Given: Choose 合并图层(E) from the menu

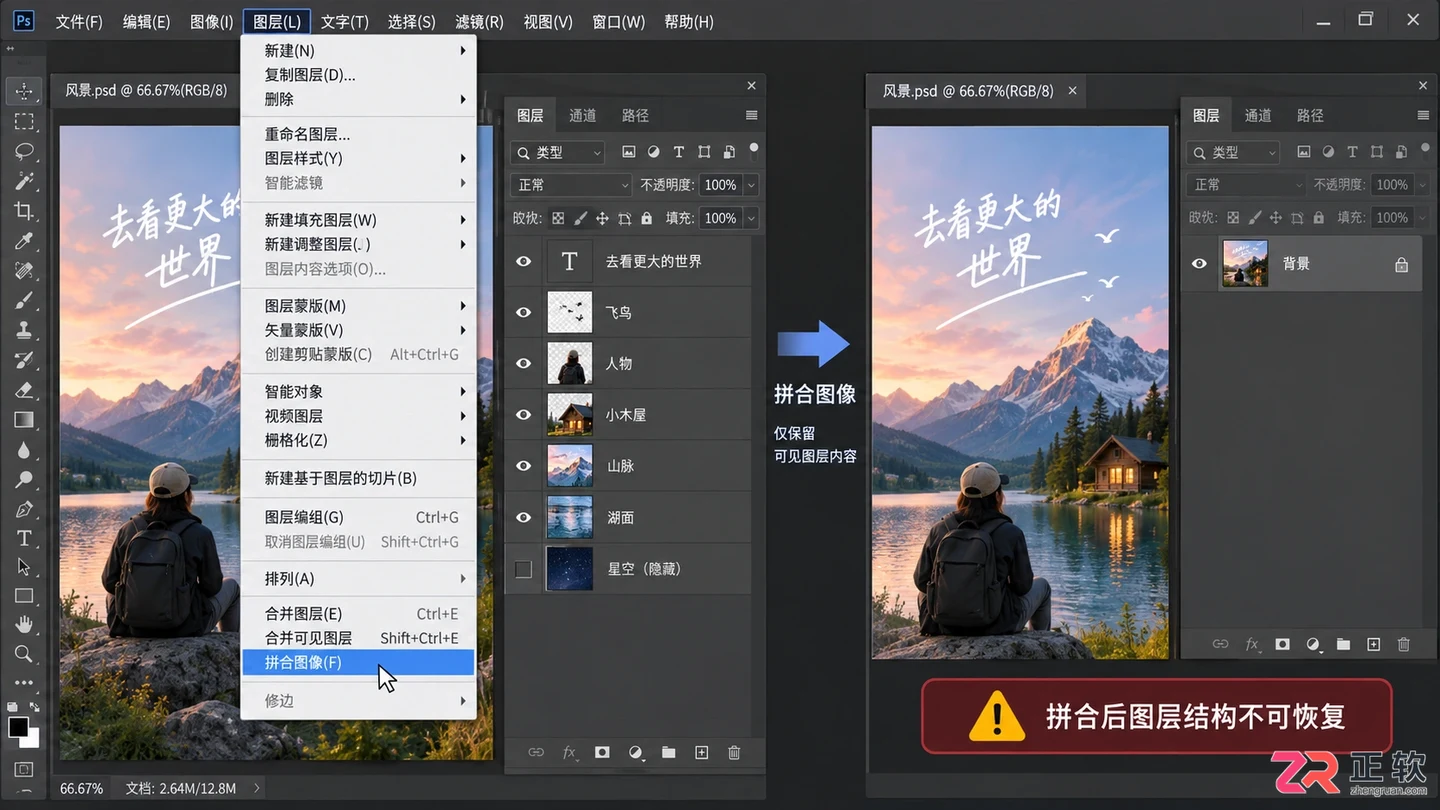Looking at the screenshot, I should click(x=358, y=614).
